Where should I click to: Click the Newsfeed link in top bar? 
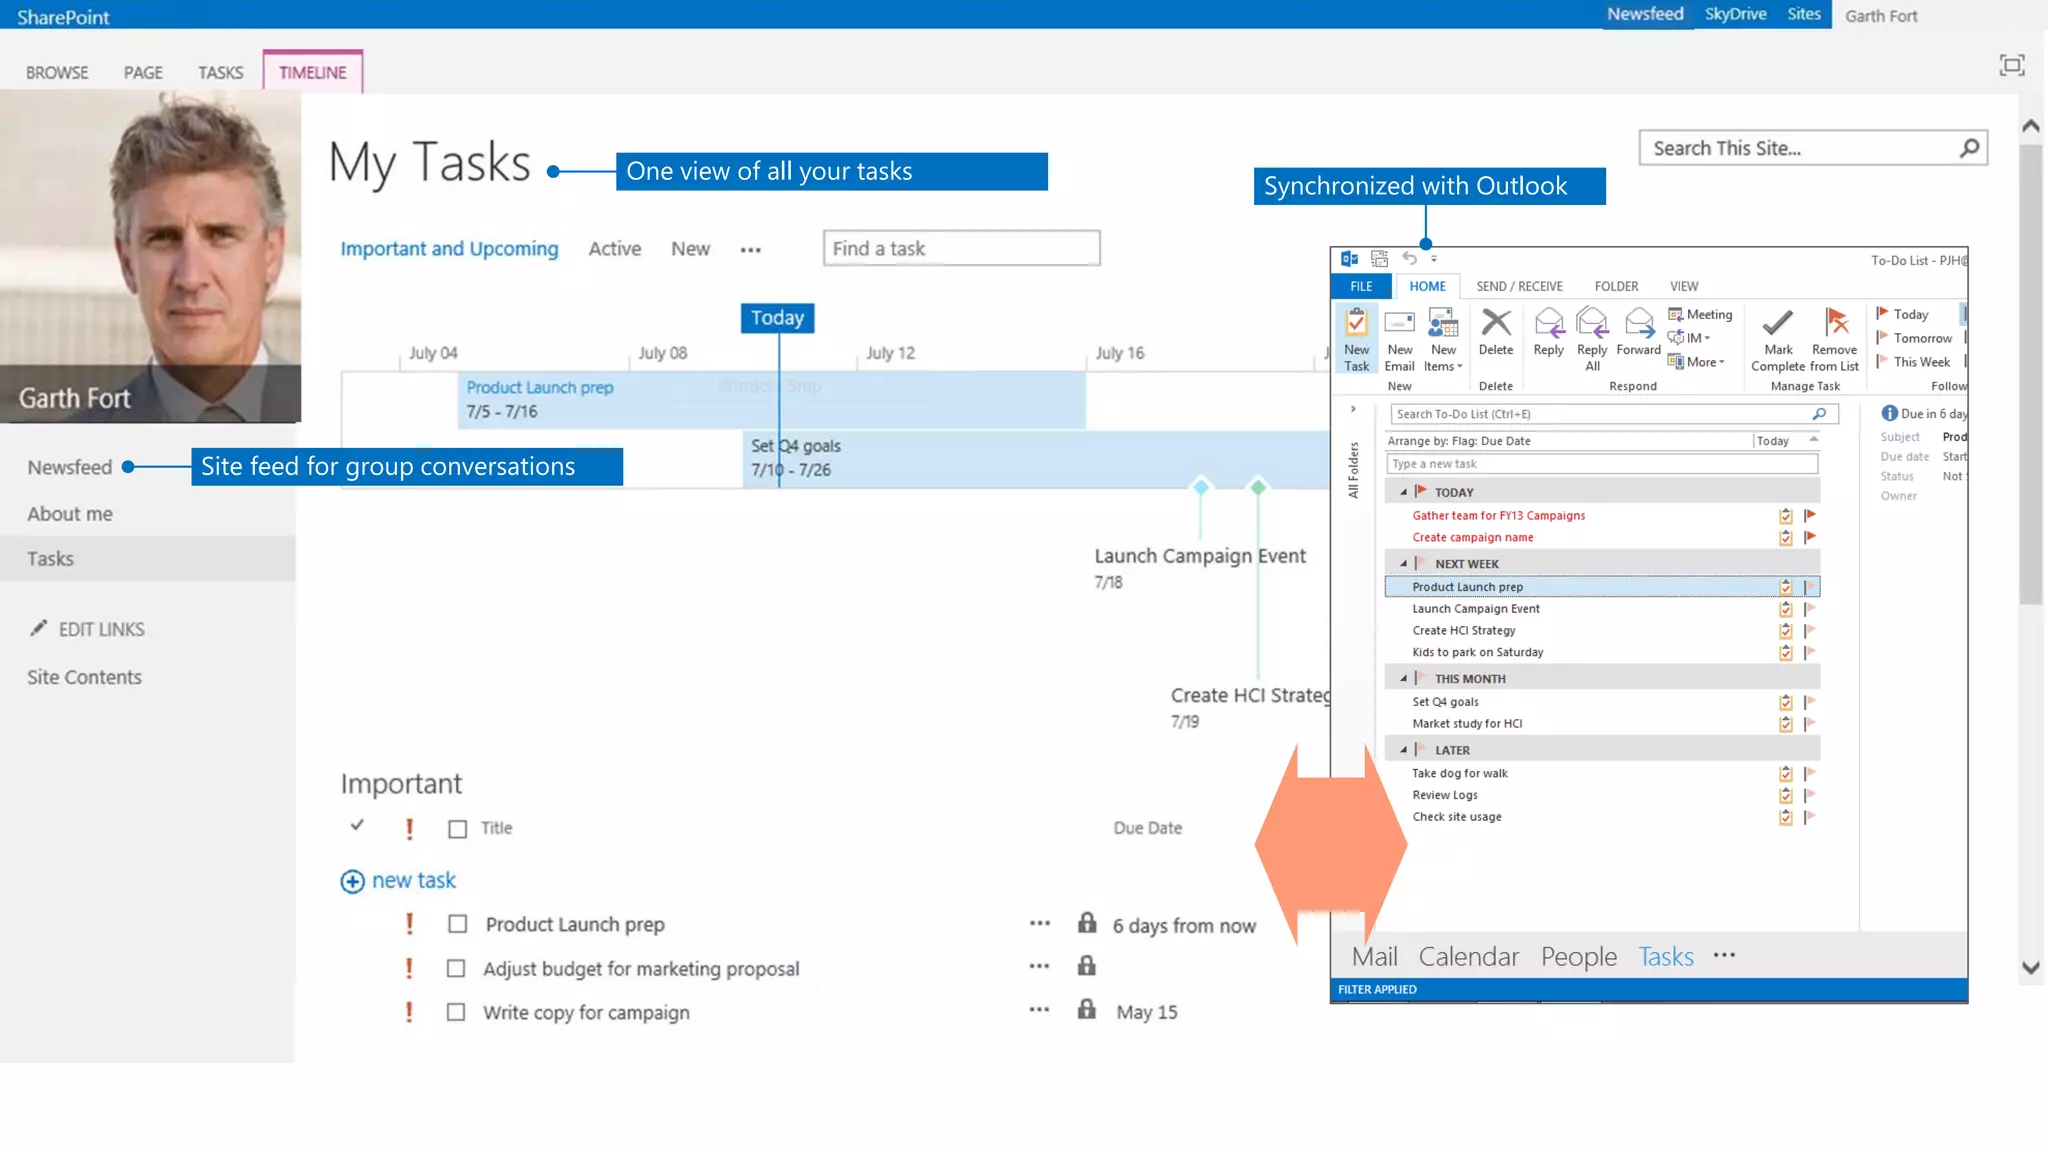pyautogui.click(x=1645, y=14)
